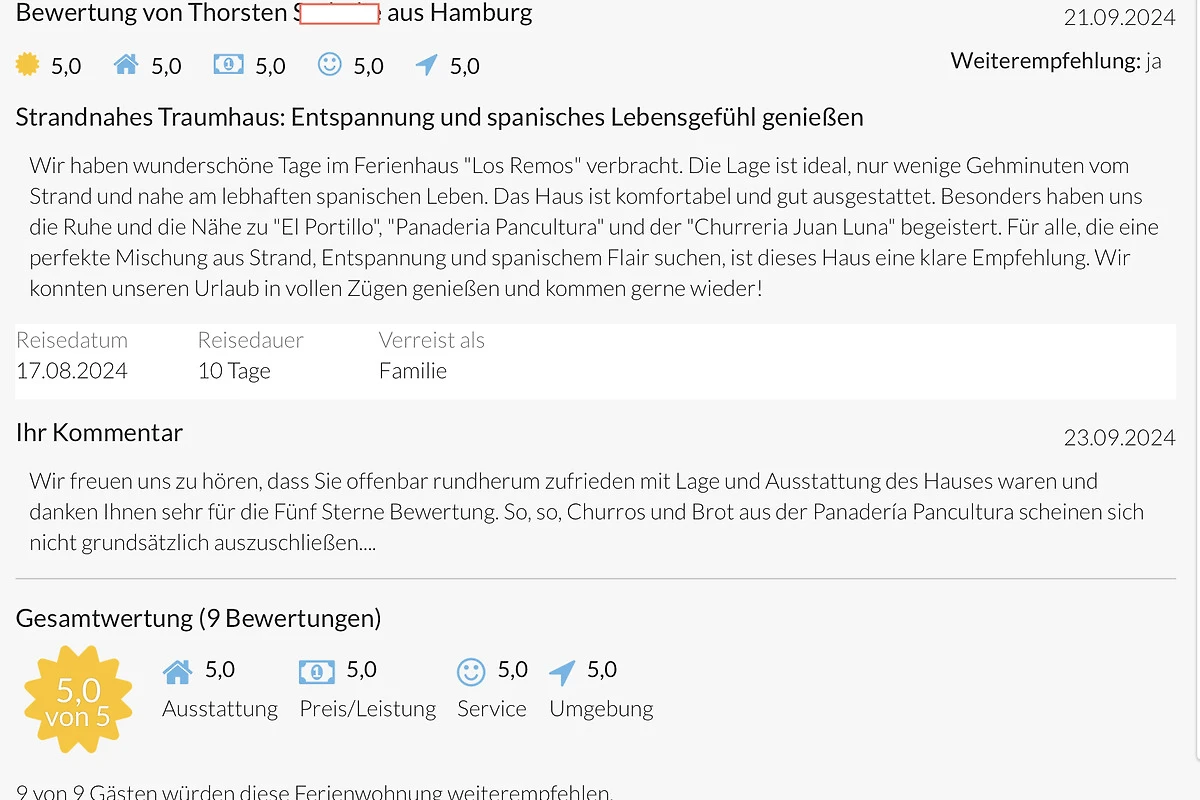Click the Weiterempfehlung: ja label

(x=1056, y=61)
